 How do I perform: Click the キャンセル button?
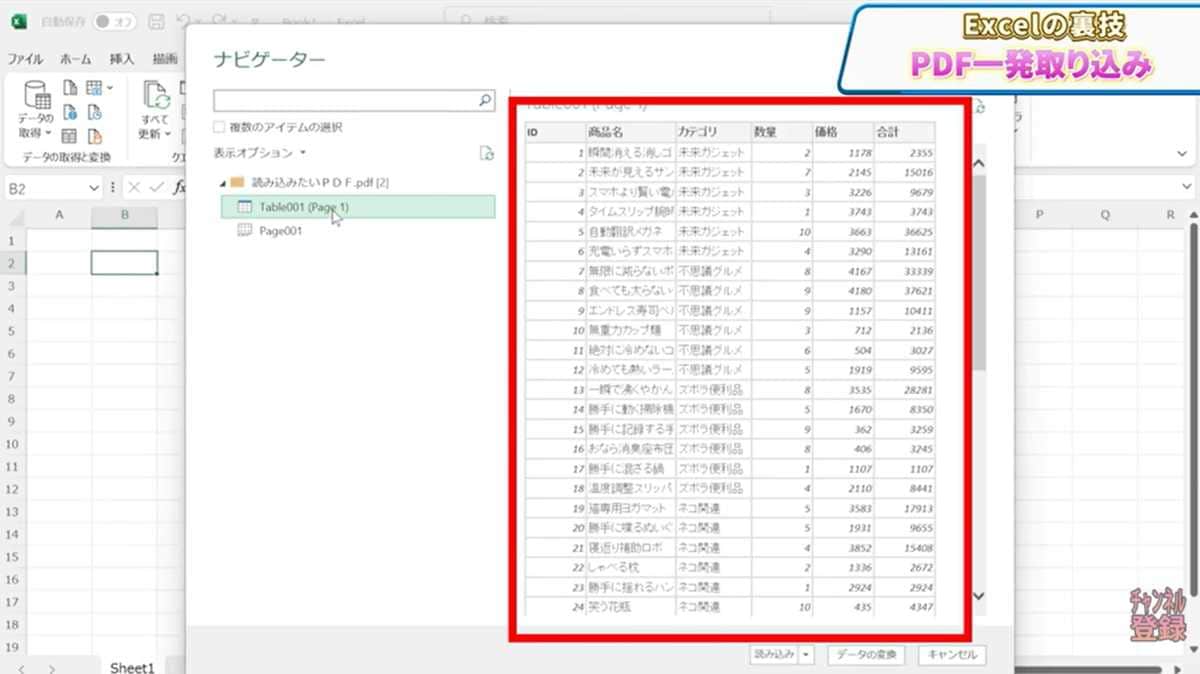(950, 655)
